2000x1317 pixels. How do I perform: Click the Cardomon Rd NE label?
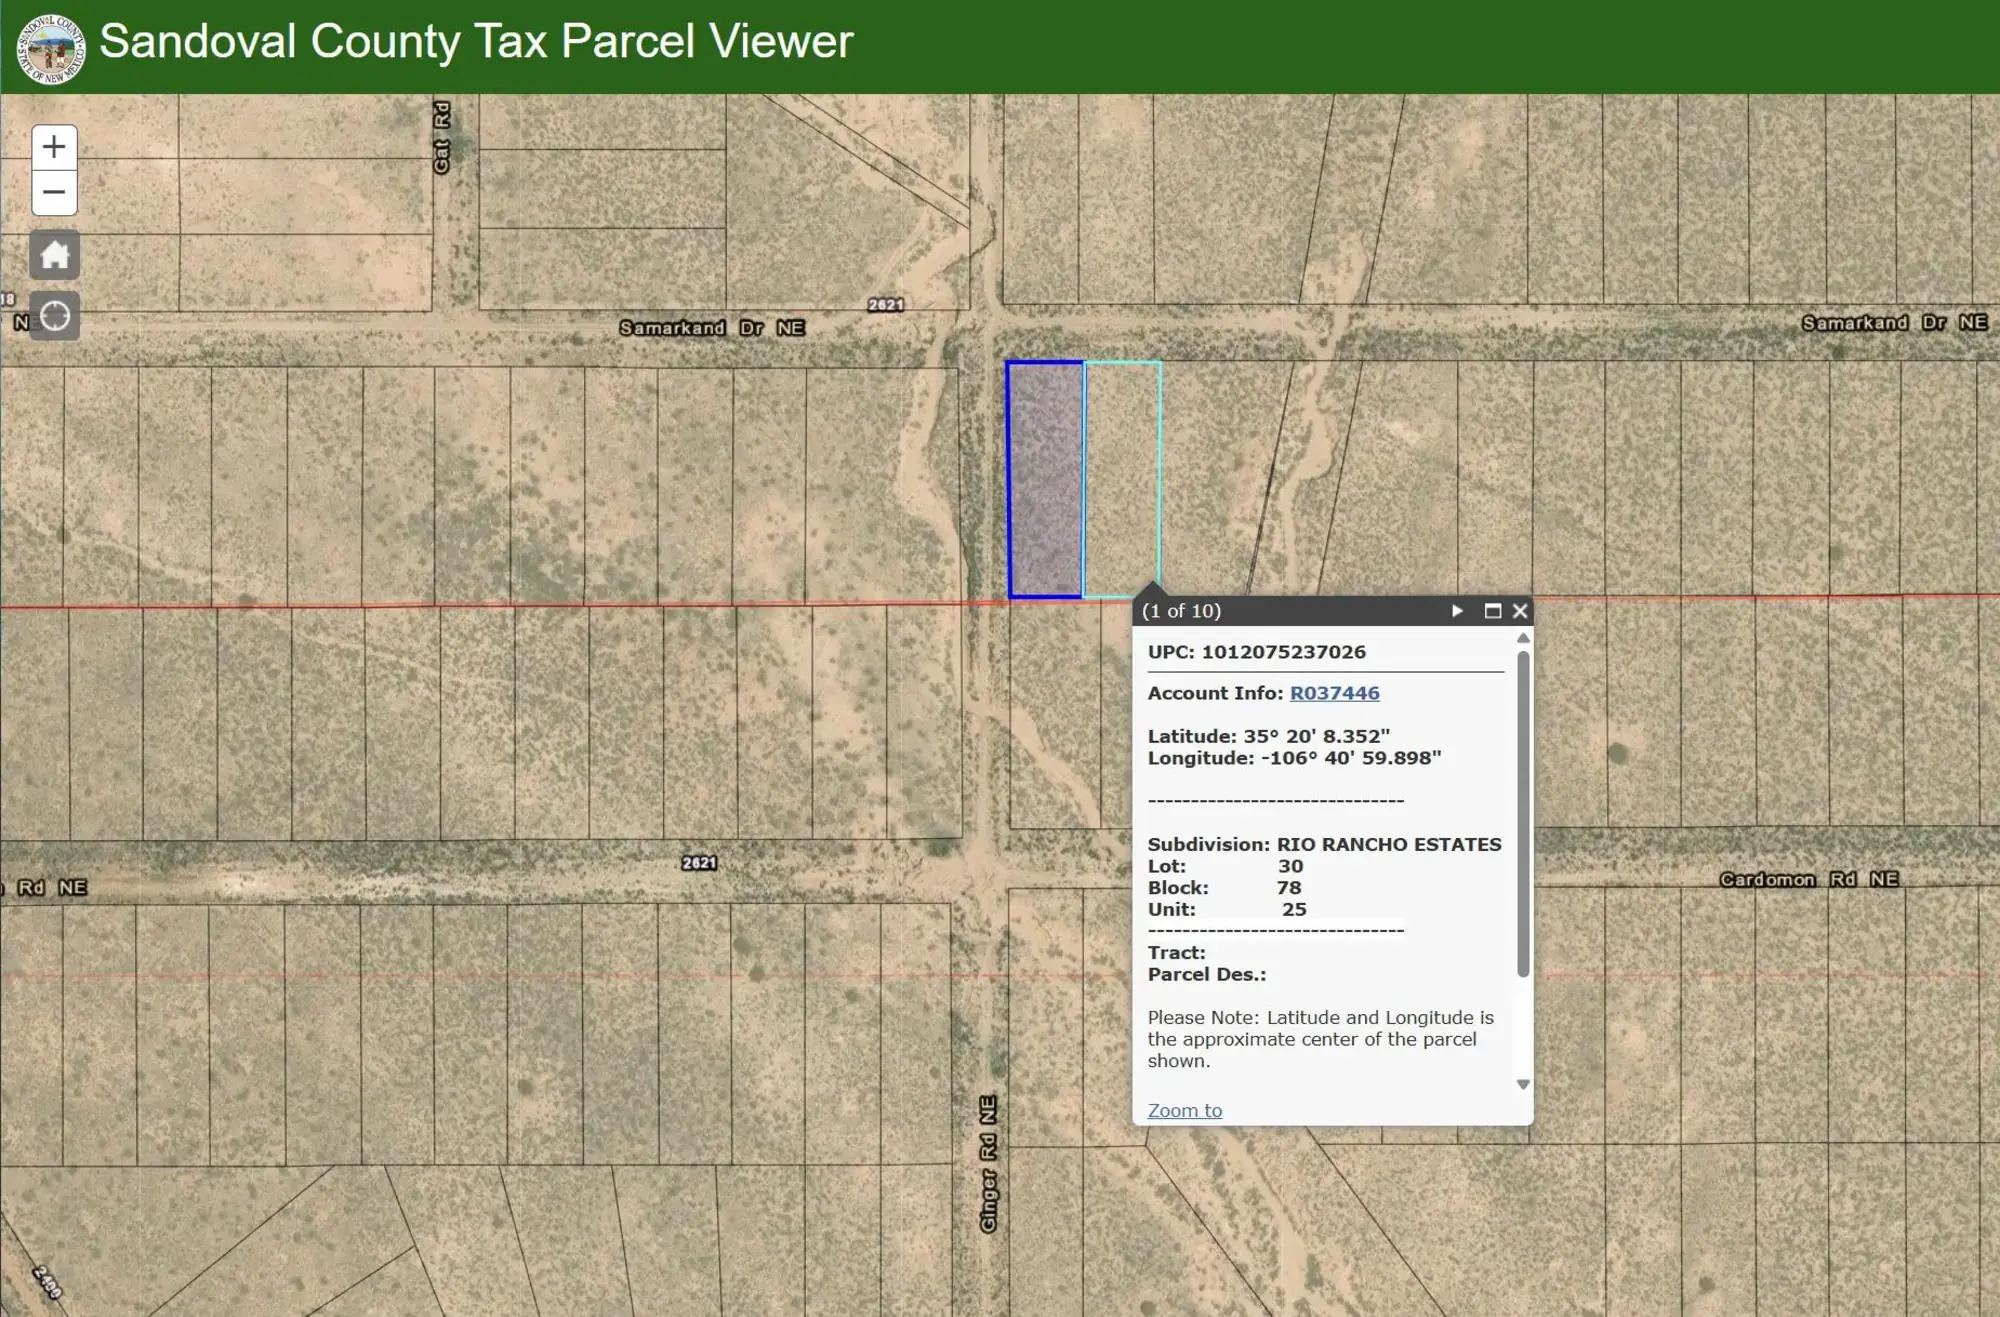(1809, 880)
